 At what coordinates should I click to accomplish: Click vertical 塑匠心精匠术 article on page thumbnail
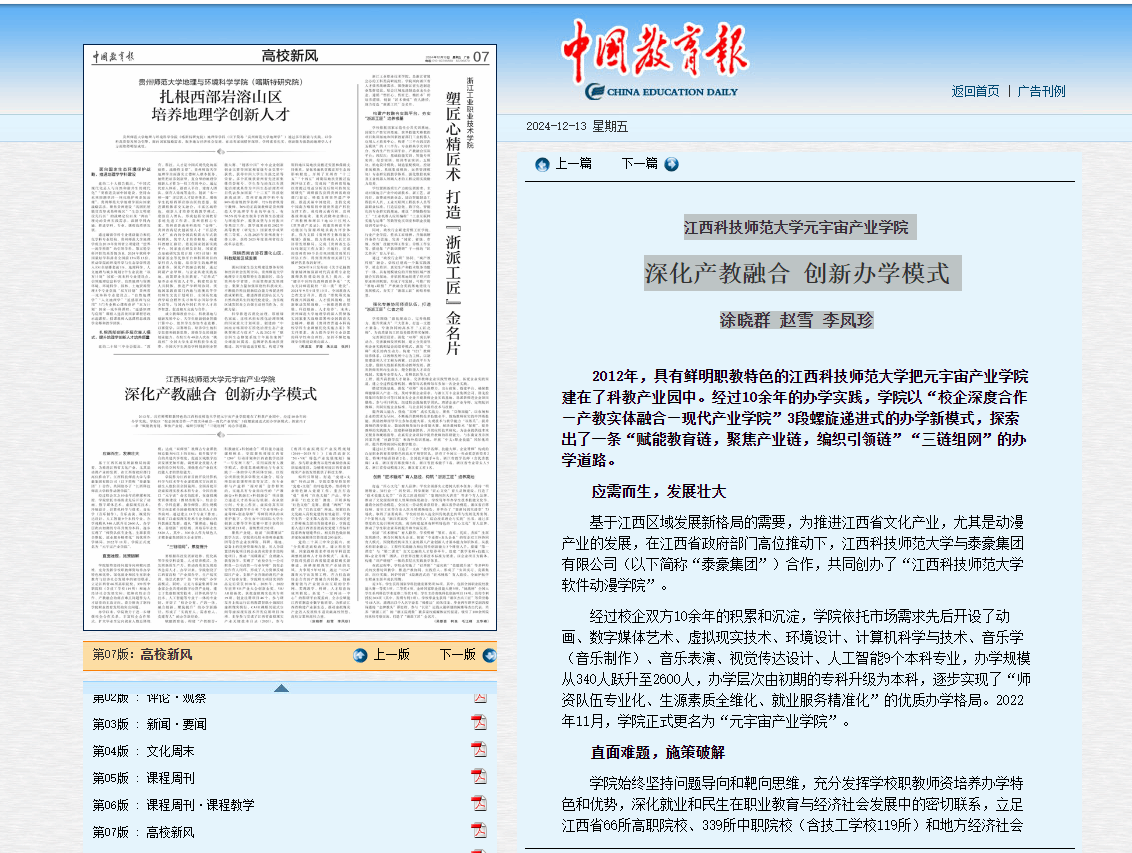[453, 223]
